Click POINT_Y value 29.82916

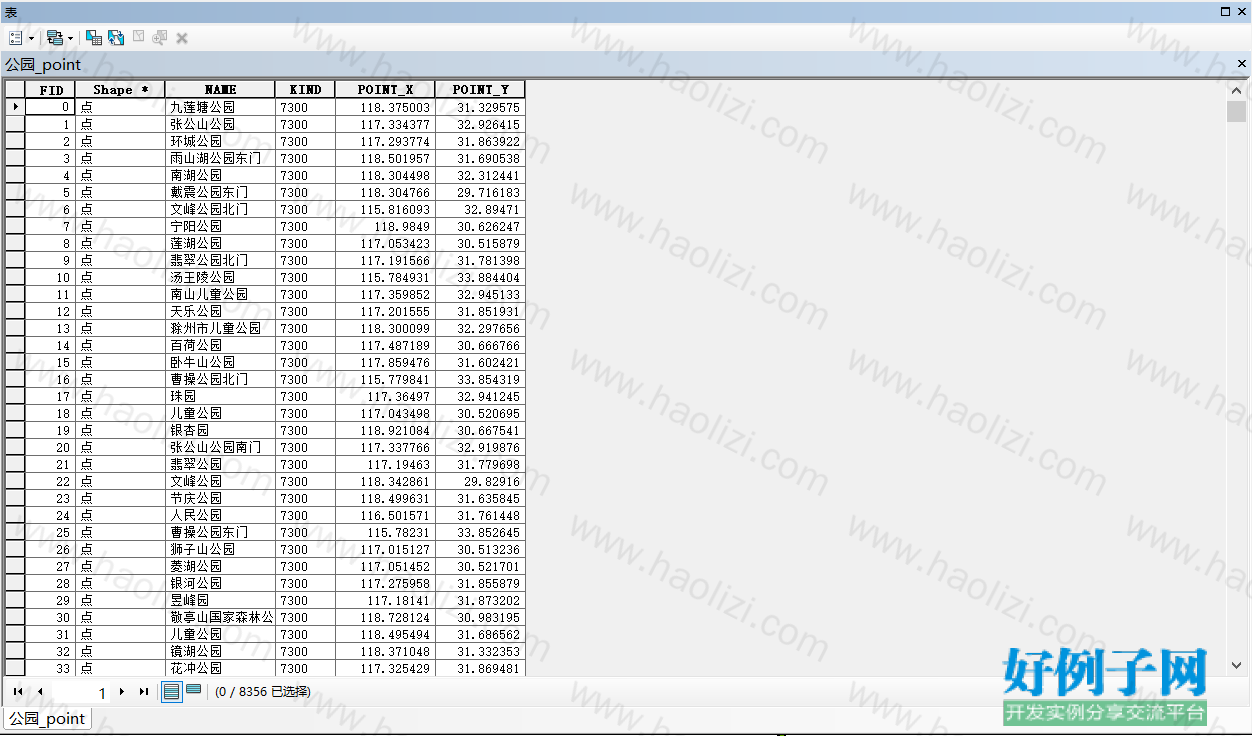click(480, 481)
